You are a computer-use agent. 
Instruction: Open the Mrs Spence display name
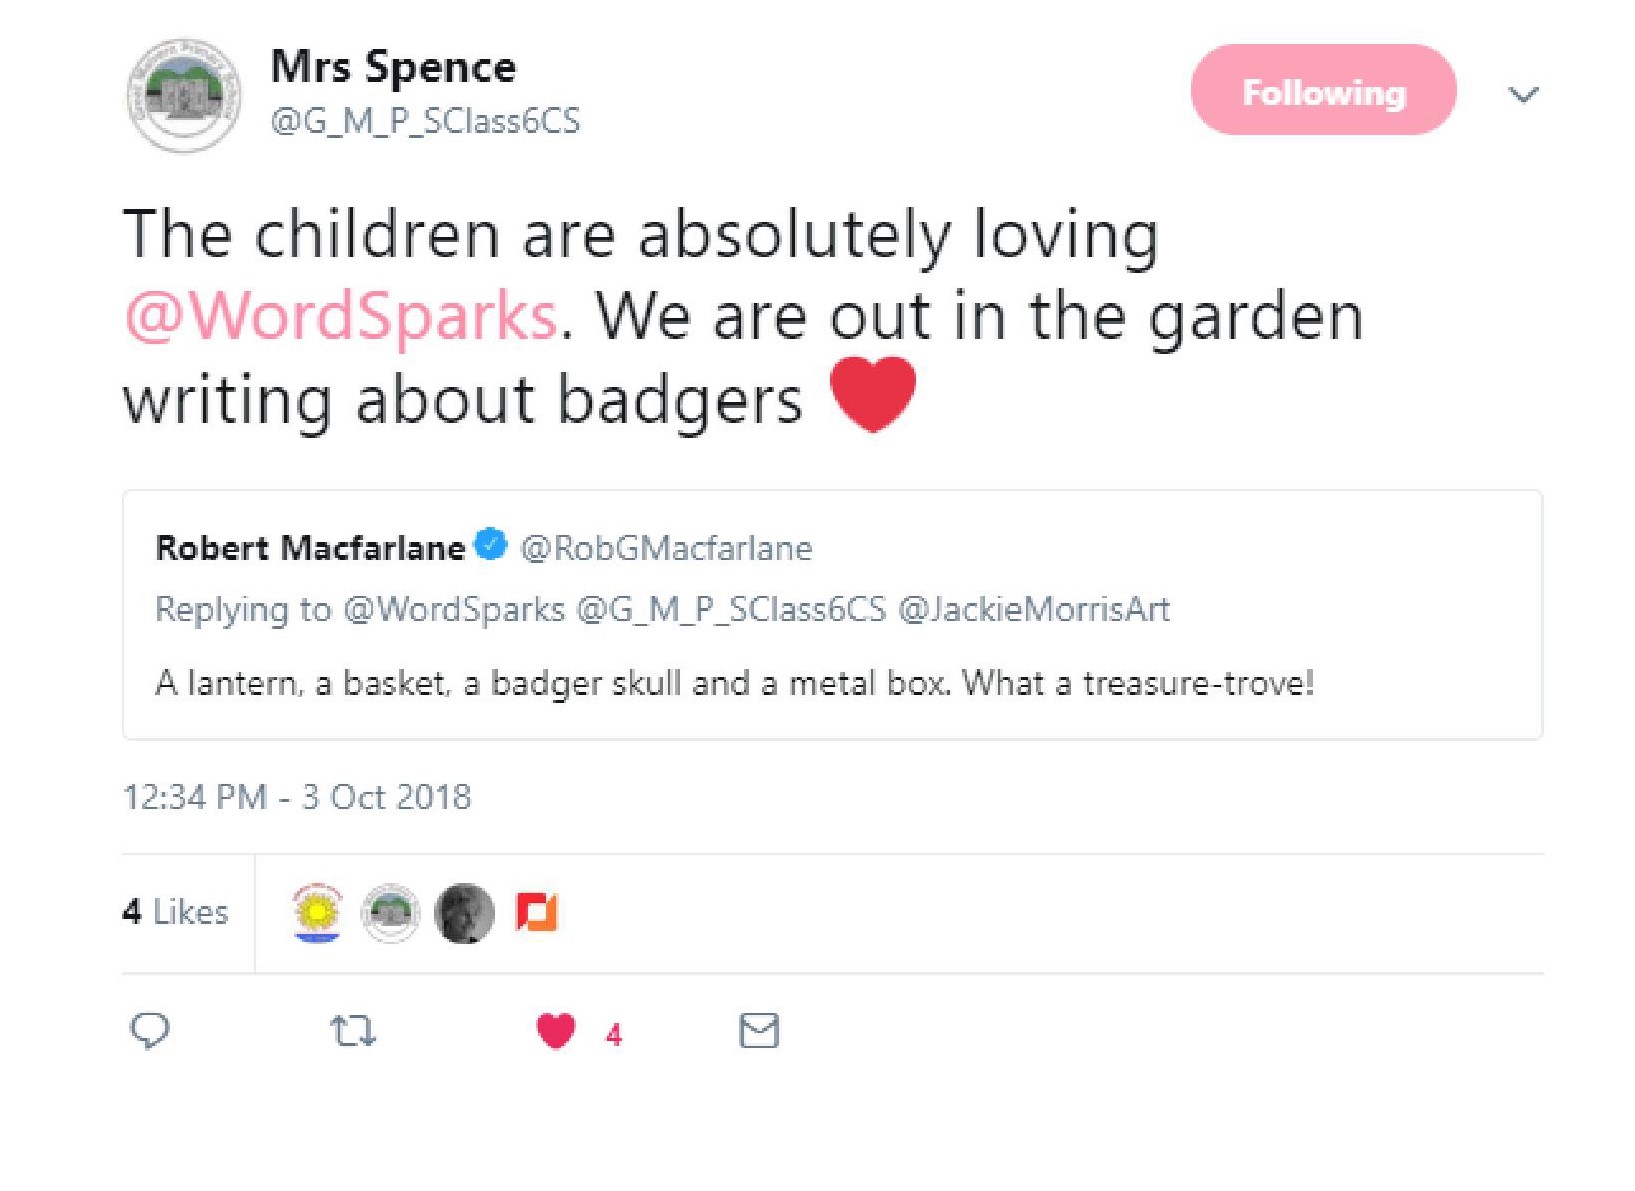tap(393, 68)
